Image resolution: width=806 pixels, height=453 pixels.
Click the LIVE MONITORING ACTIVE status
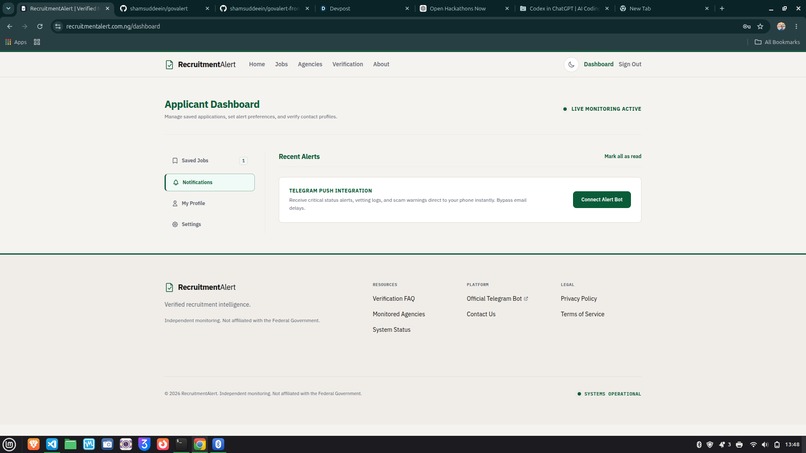pos(602,109)
